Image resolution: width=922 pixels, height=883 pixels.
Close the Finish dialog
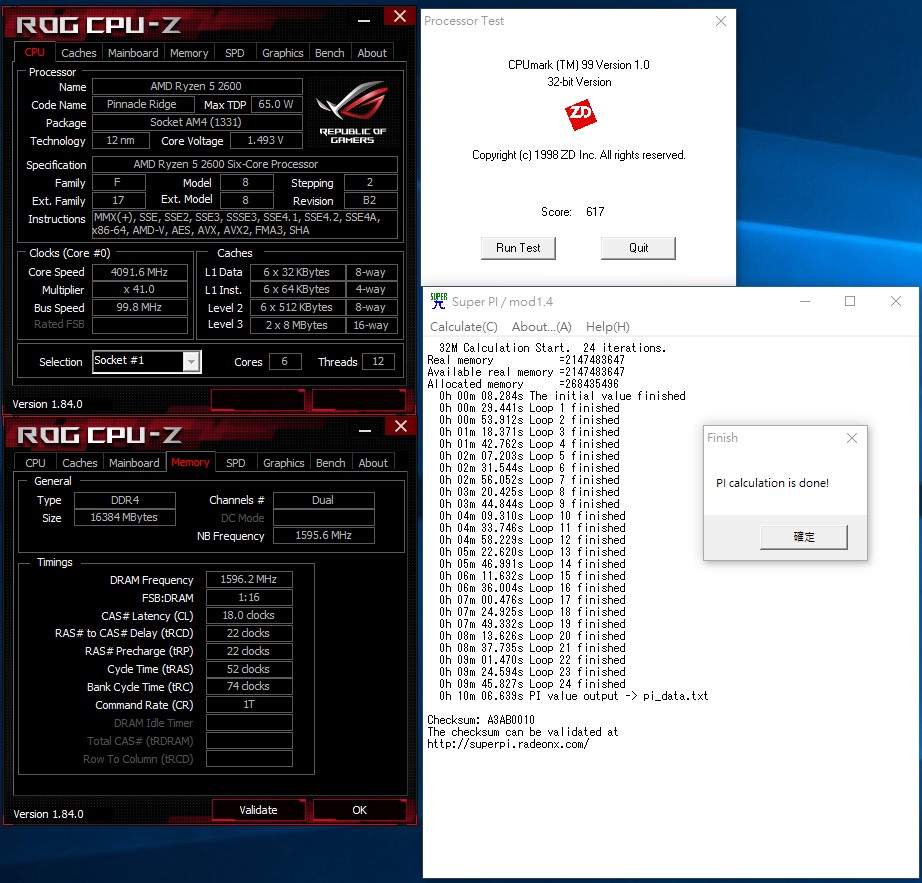point(851,438)
